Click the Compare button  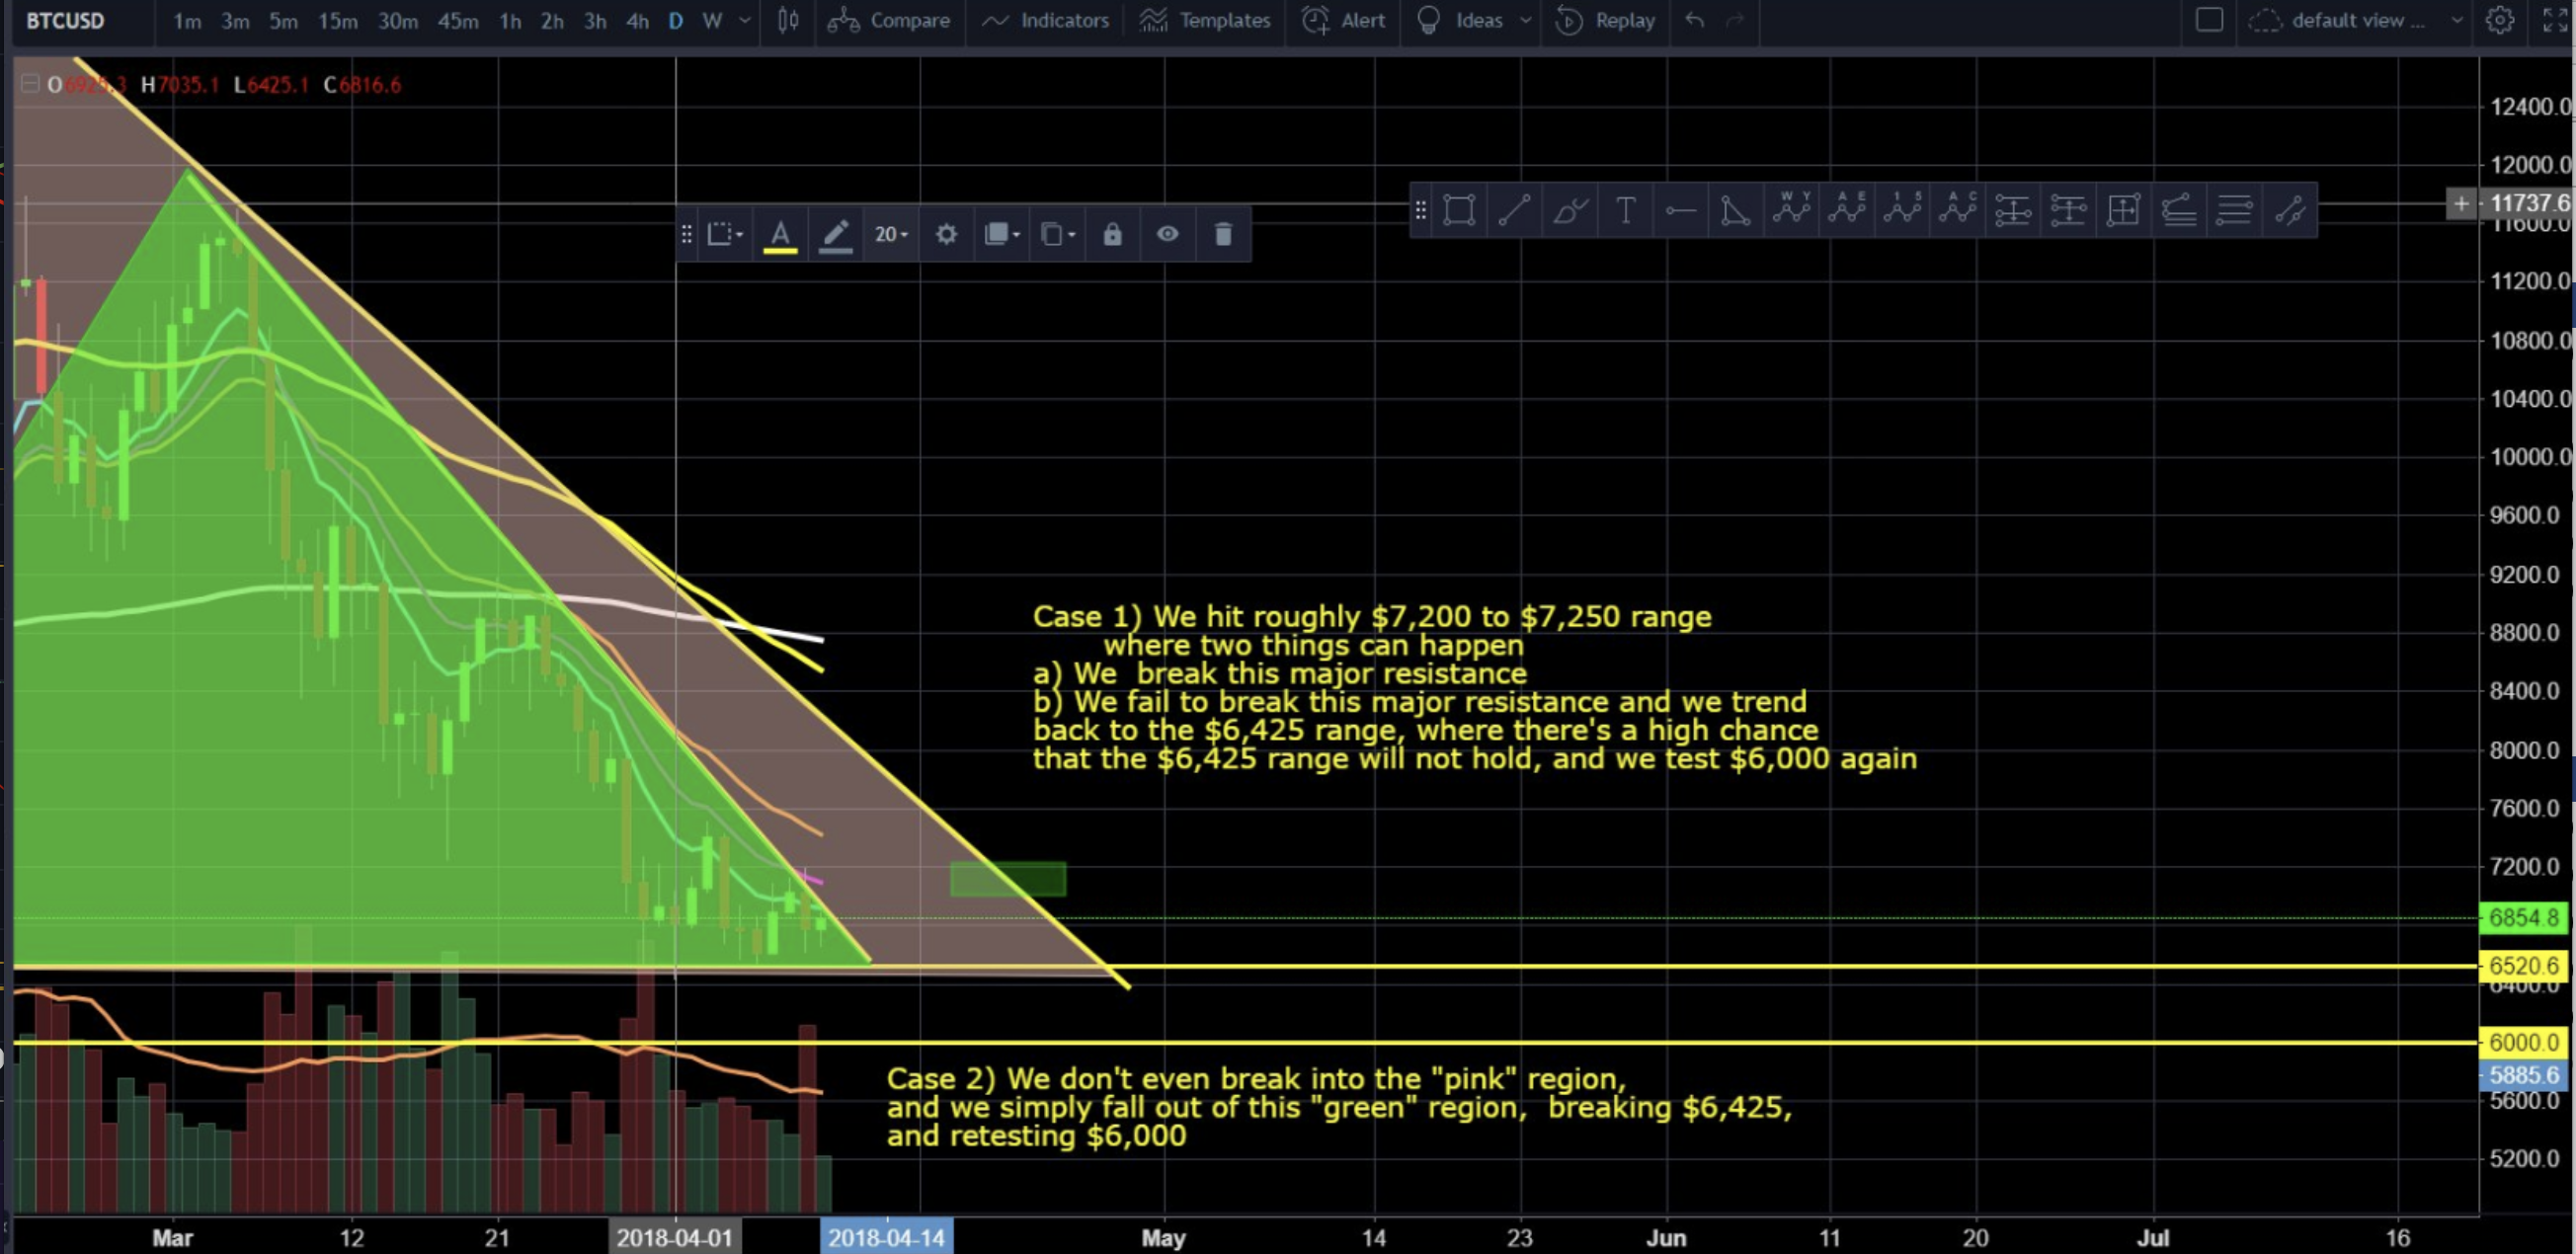tap(889, 20)
